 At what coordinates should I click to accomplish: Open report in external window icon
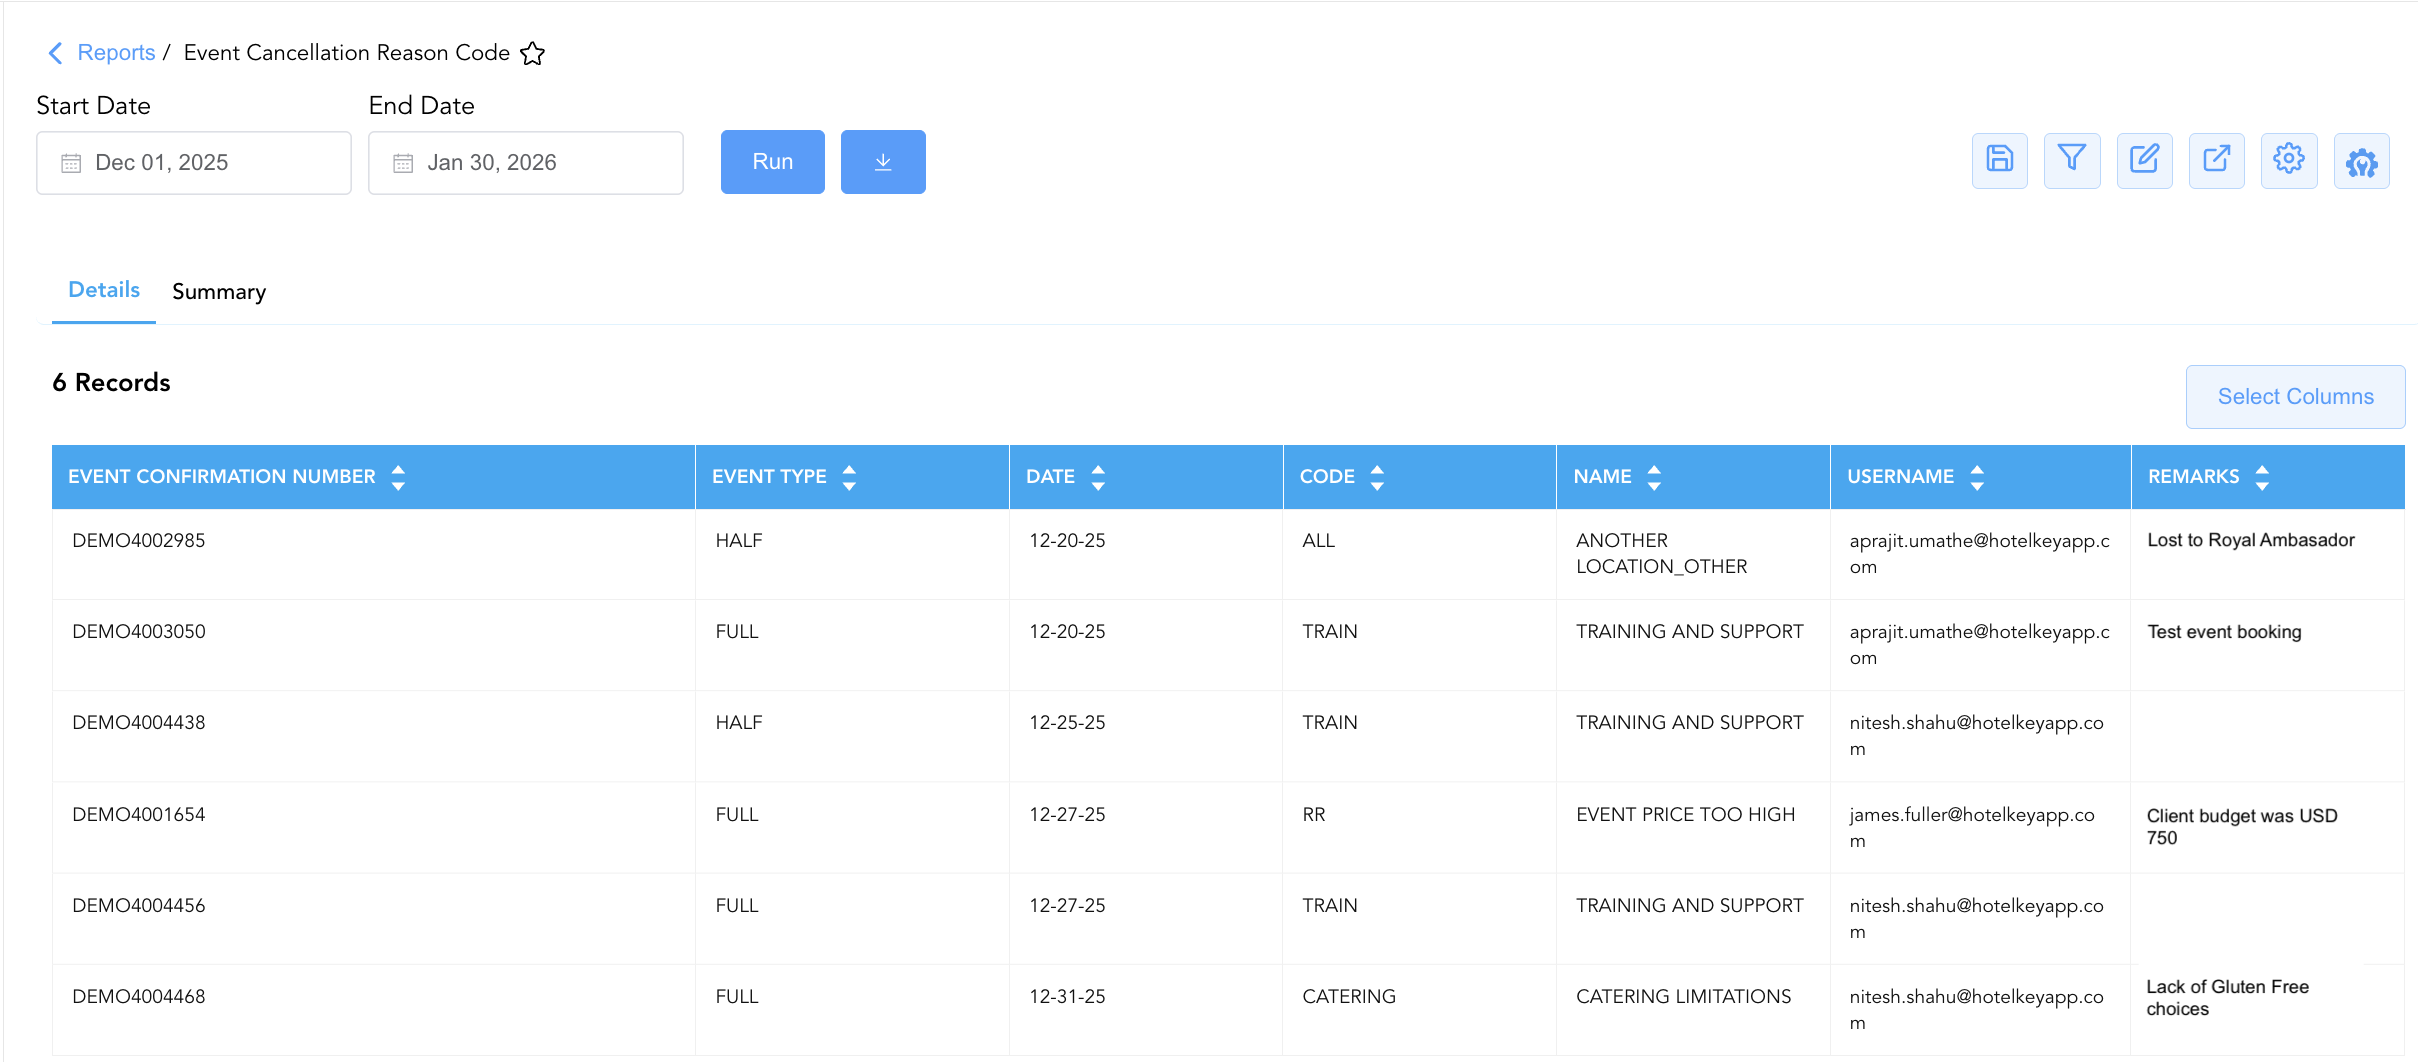[2217, 160]
